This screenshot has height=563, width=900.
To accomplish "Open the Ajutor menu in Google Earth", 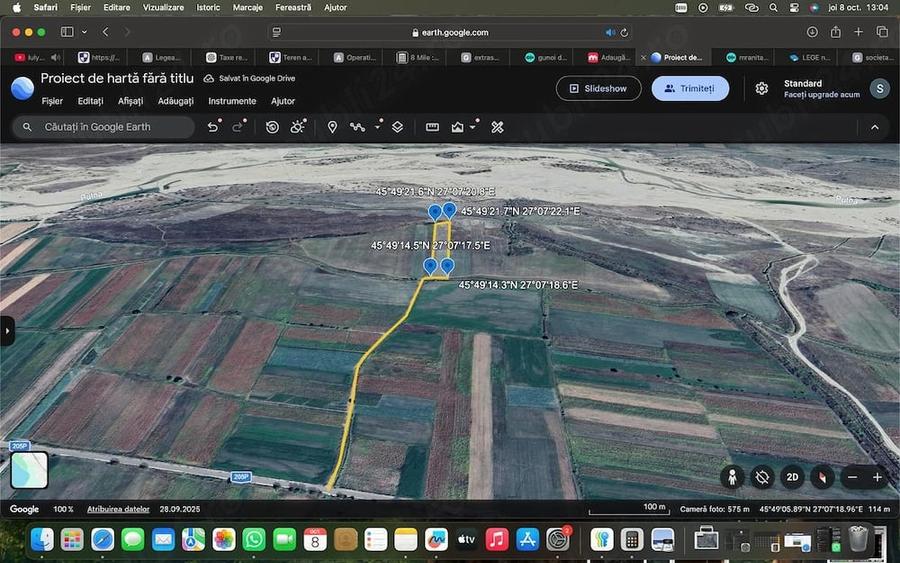I will coord(283,101).
